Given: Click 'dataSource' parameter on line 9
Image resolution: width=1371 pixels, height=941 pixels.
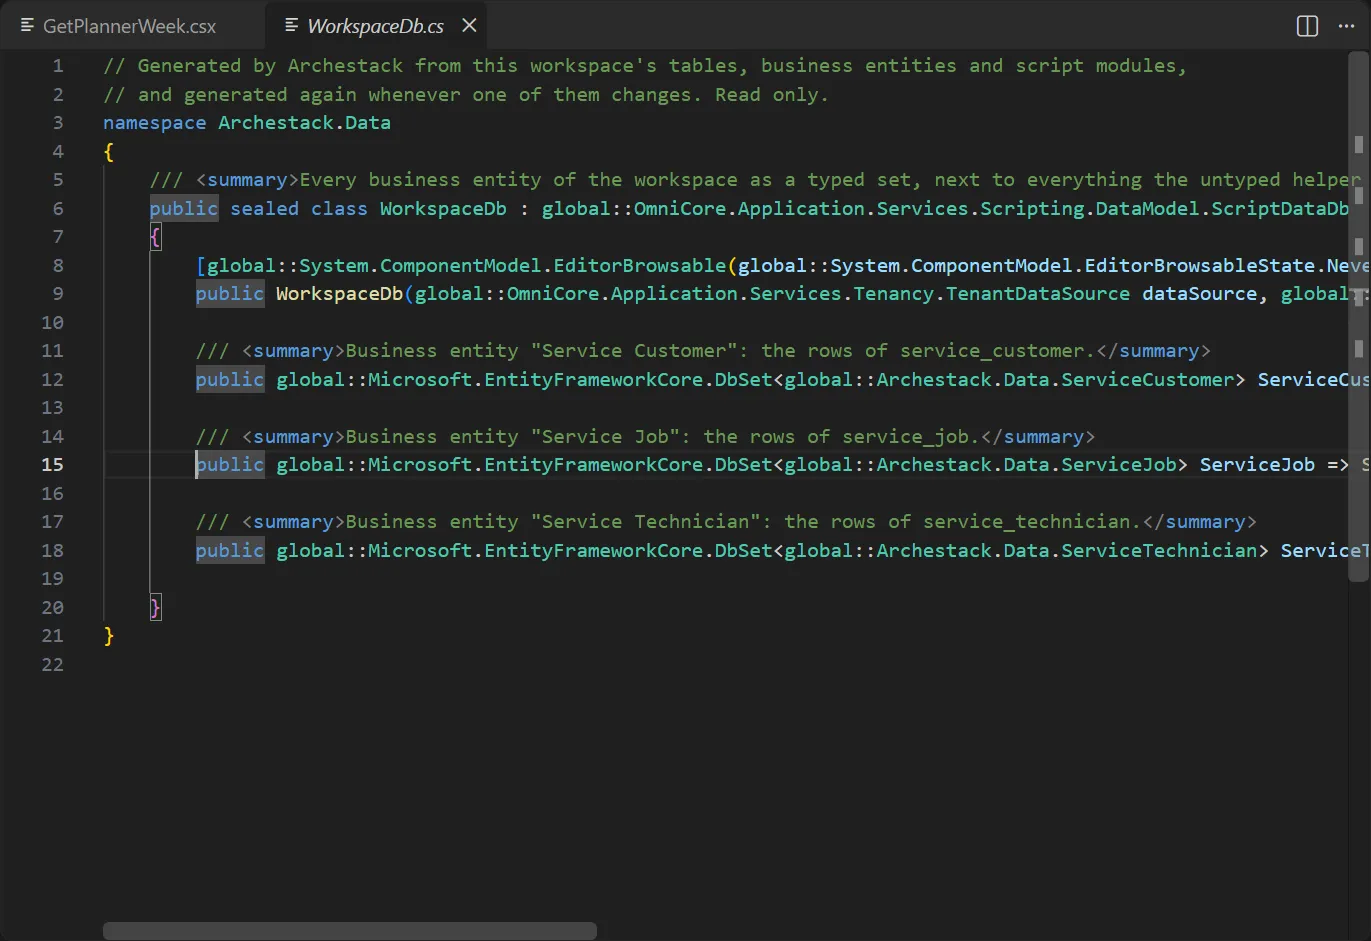Looking at the screenshot, I should click(1200, 294).
